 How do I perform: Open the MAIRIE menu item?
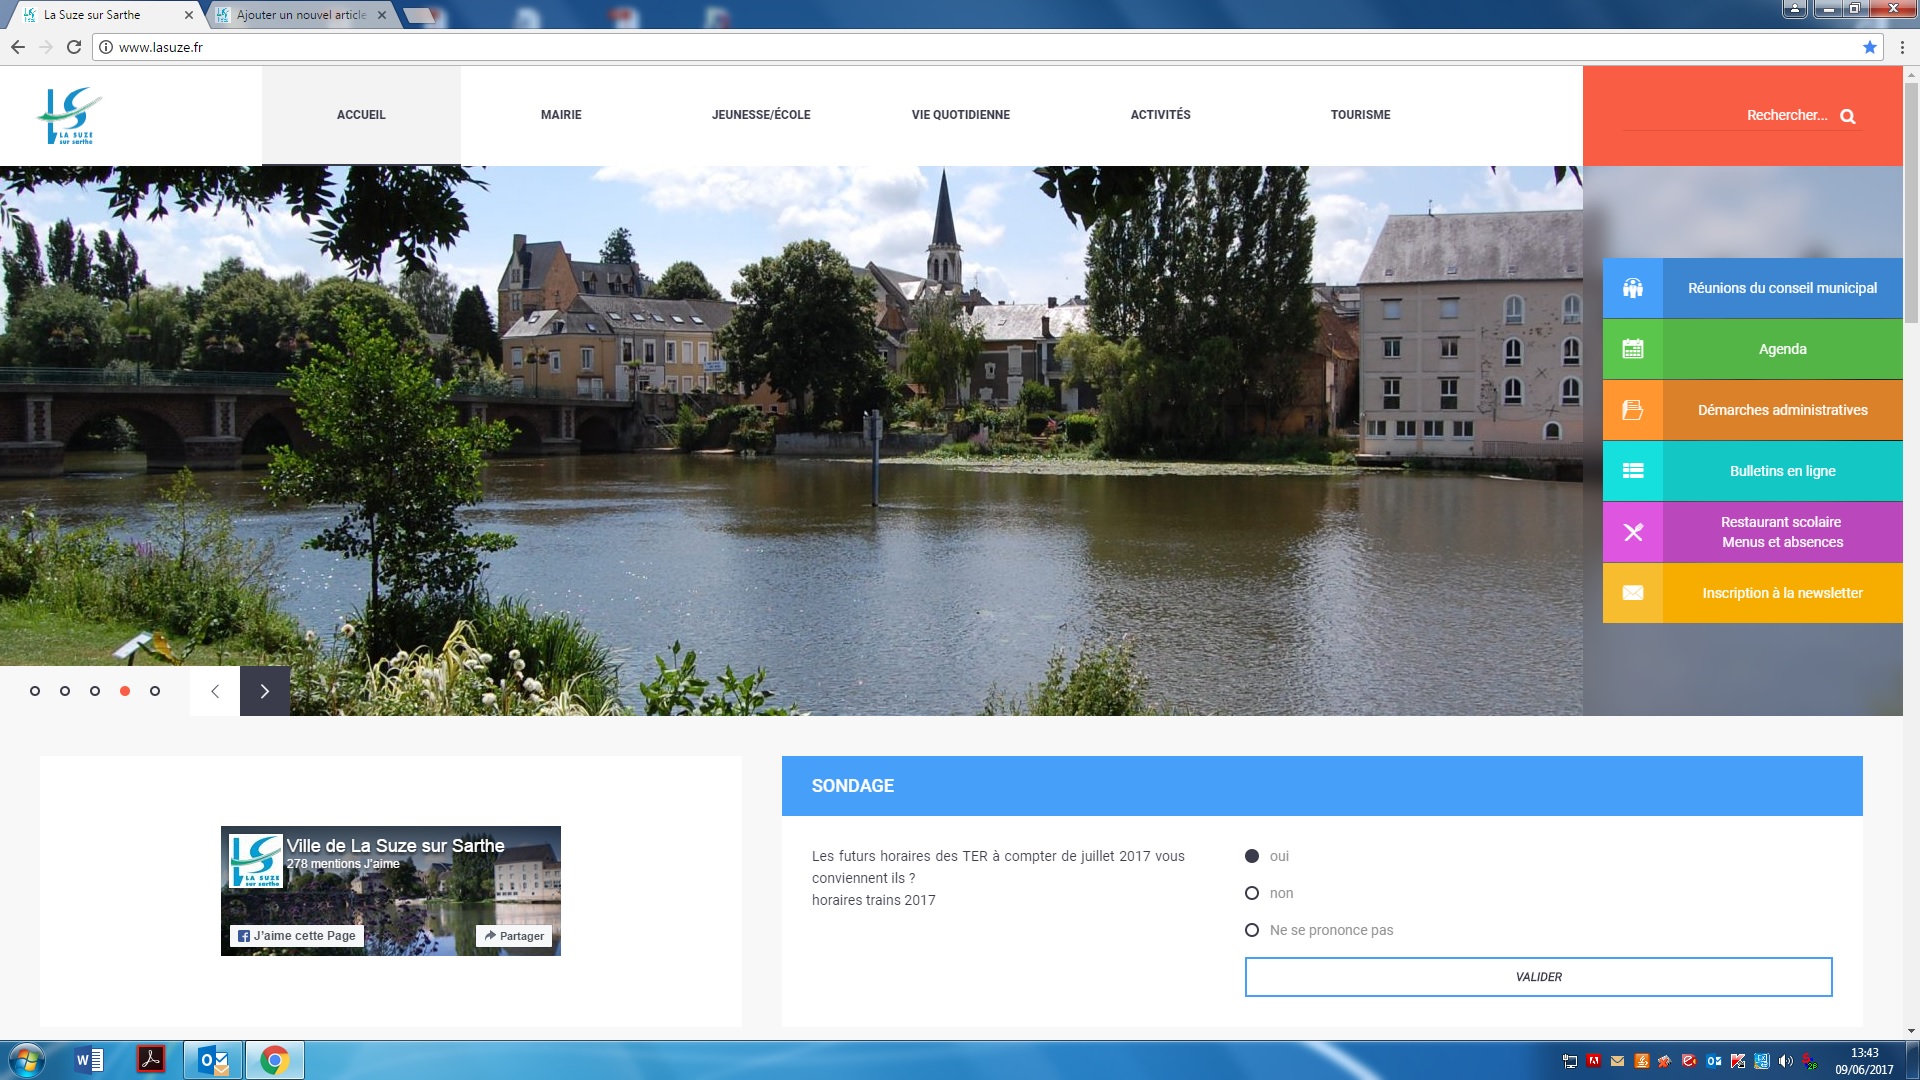click(x=560, y=115)
